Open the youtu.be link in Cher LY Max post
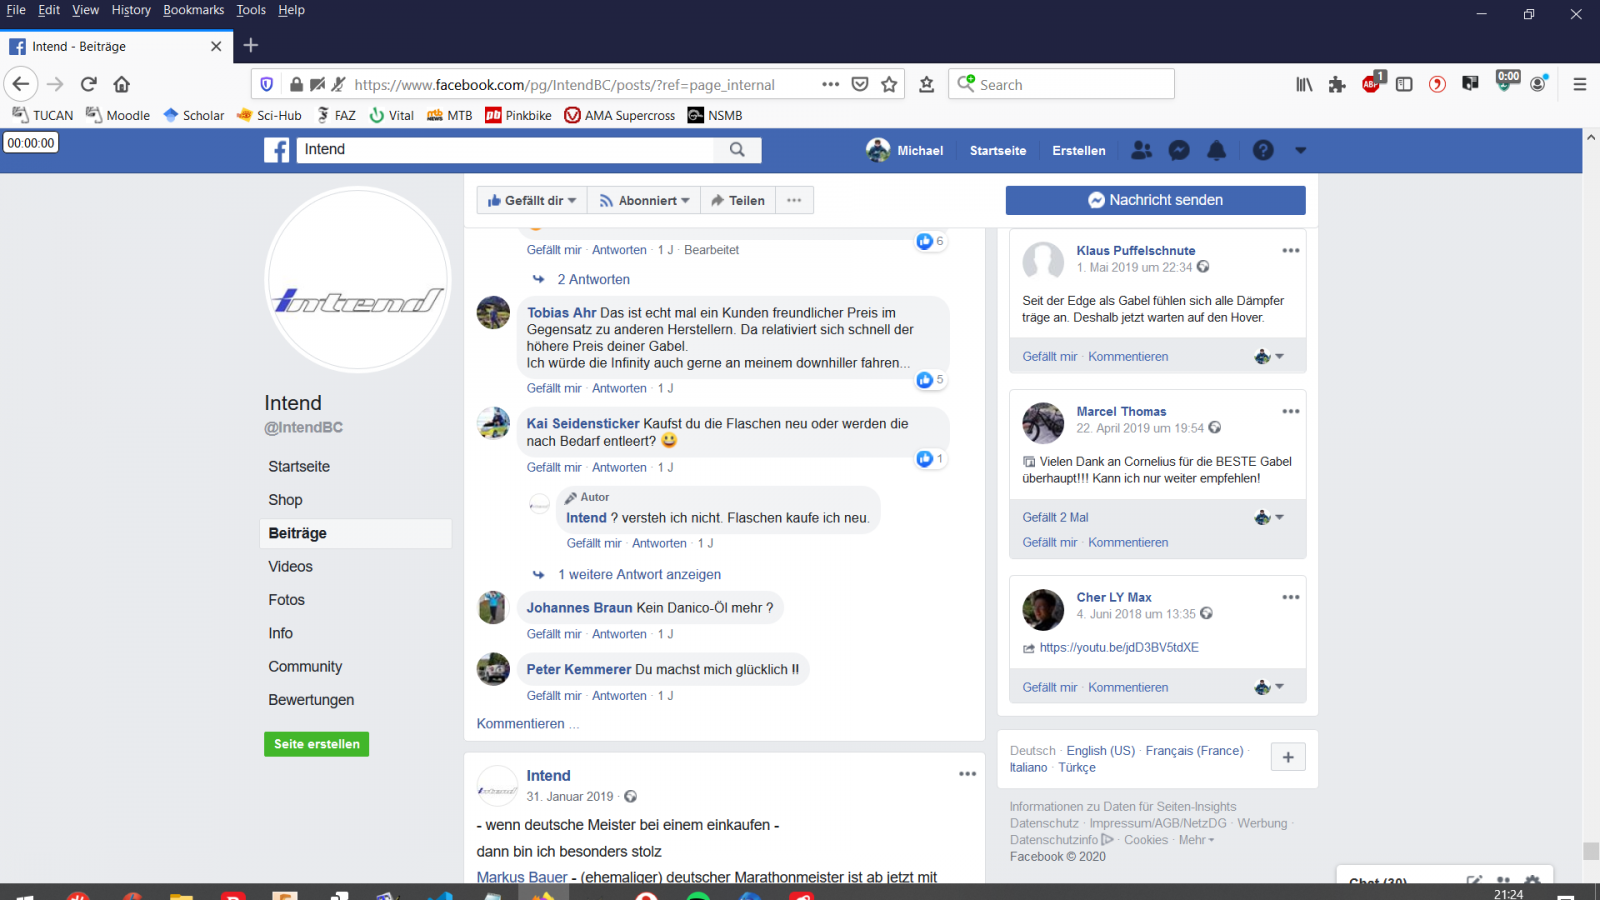The height and width of the screenshot is (900, 1600). pyautogui.click(x=1118, y=648)
